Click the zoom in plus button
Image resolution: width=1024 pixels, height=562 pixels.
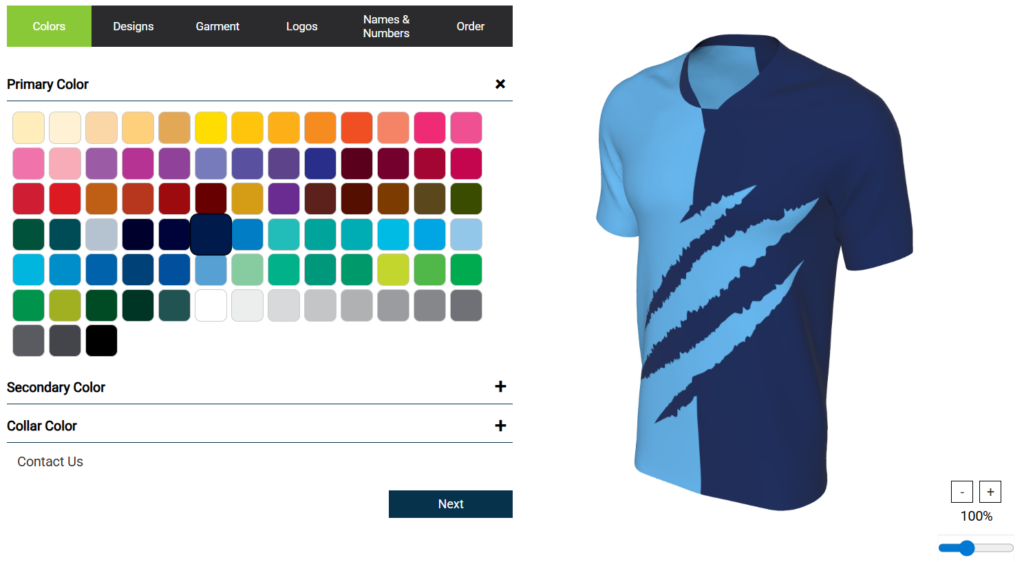click(990, 492)
